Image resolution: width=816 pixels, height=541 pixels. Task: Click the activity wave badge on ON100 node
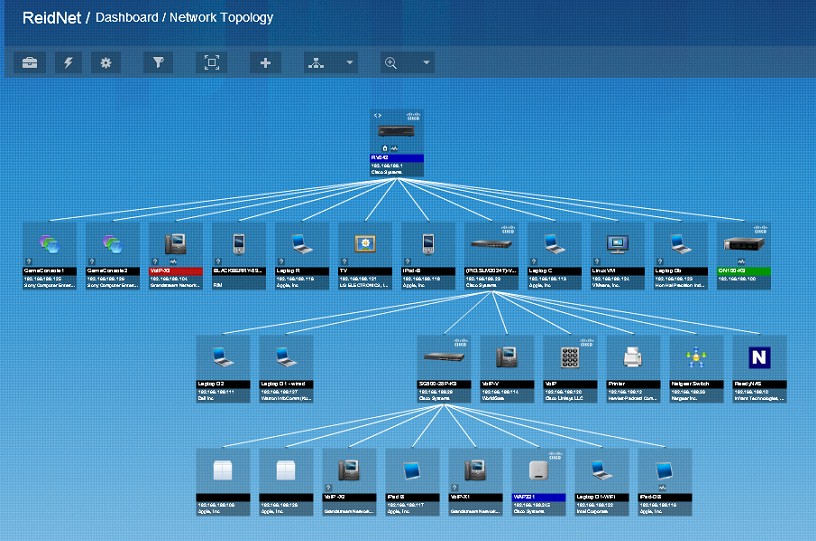[741, 262]
